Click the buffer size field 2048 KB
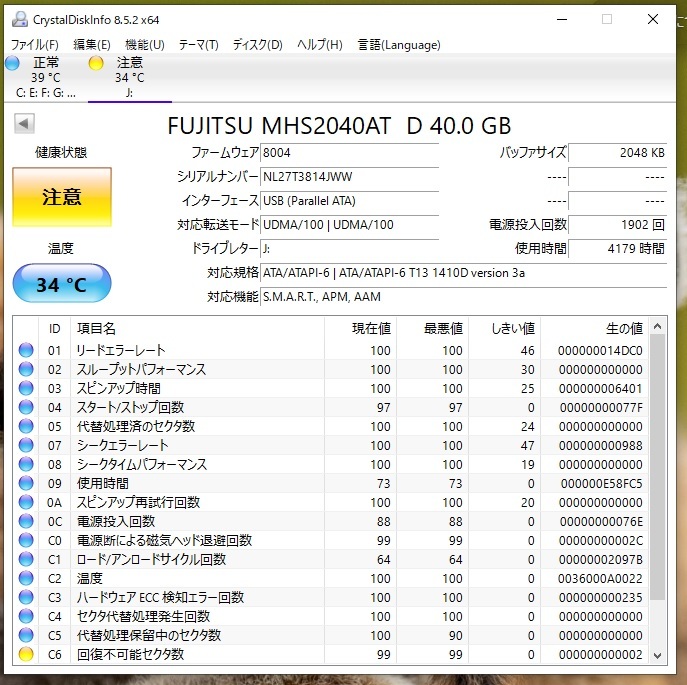This screenshot has width=687, height=685. coord(617,153)
